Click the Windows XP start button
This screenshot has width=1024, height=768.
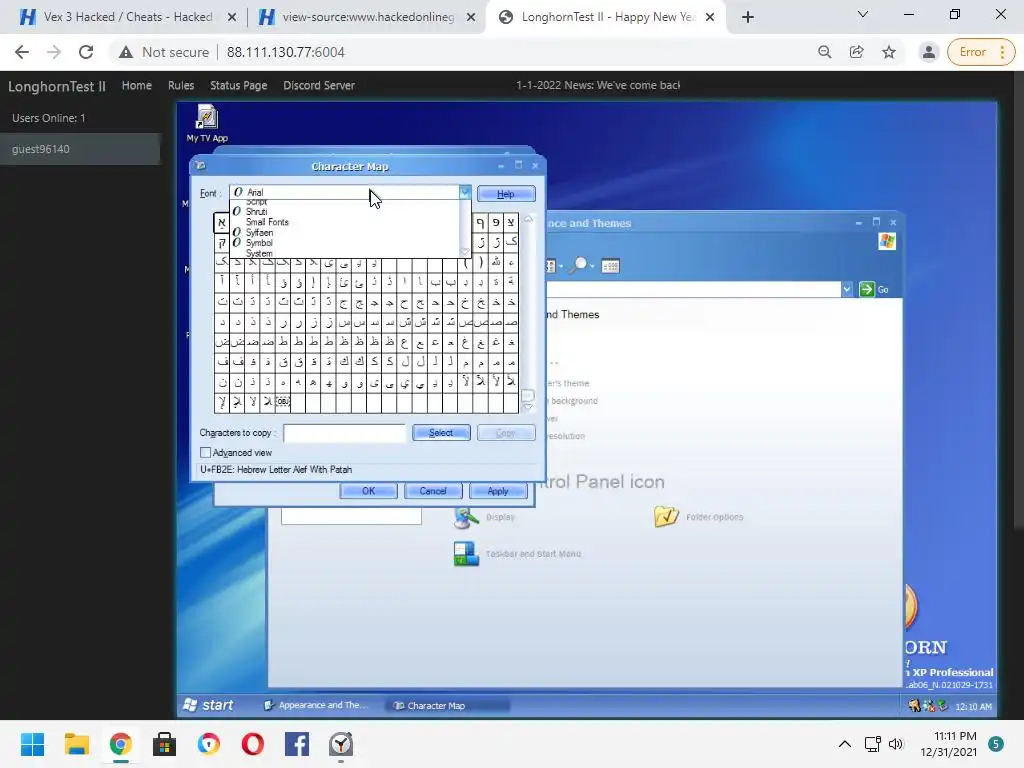[x=209, y=705]
